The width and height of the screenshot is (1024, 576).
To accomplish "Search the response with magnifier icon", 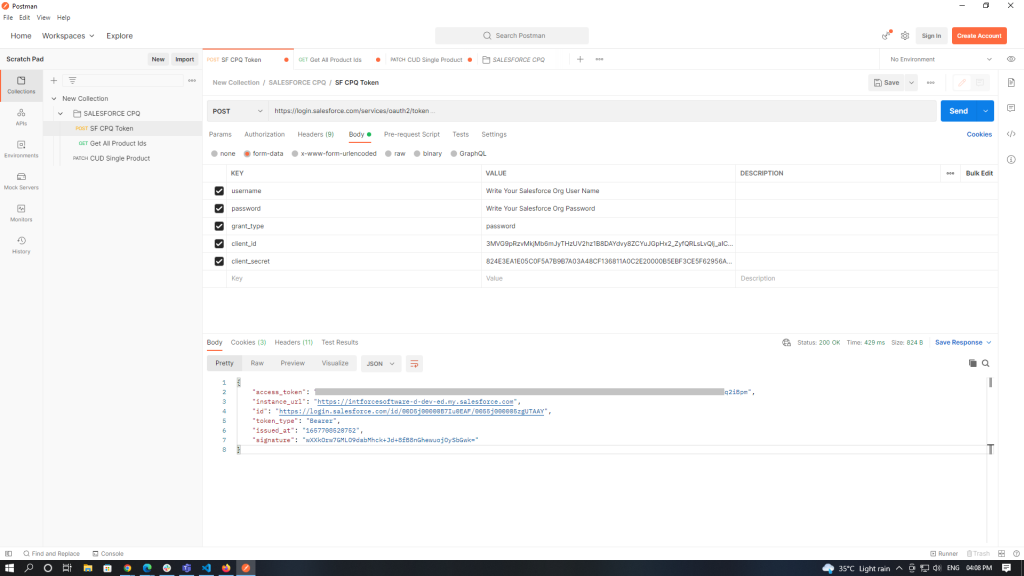I will pyautogui.click(x=985, y=363).
